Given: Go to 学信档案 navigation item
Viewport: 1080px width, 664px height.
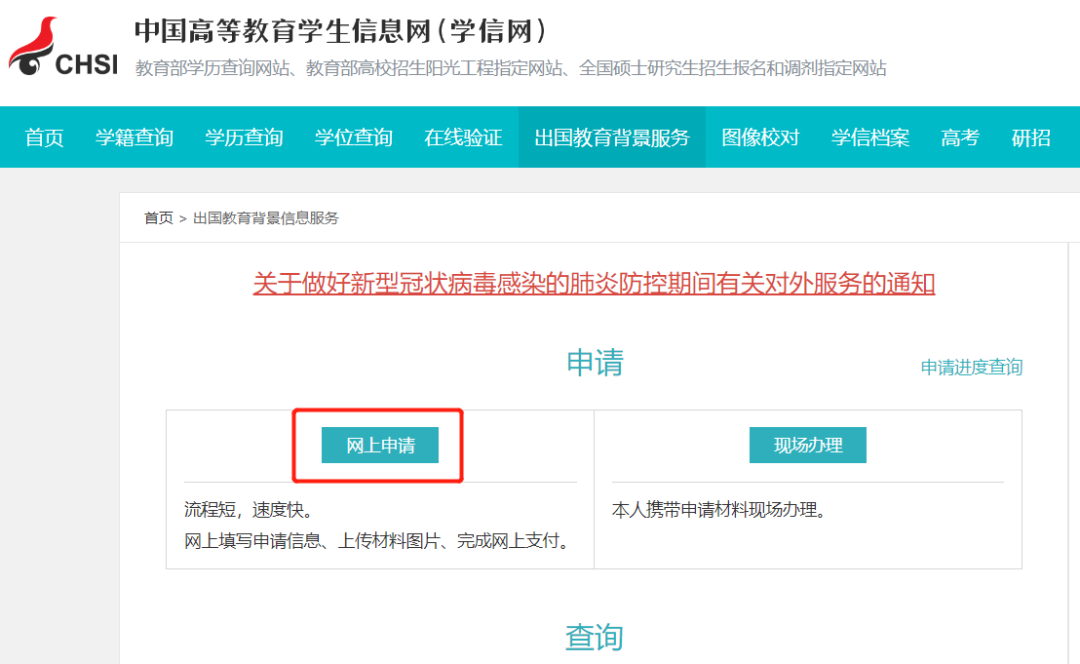Looking at the screenshot, I should [870, 138].
